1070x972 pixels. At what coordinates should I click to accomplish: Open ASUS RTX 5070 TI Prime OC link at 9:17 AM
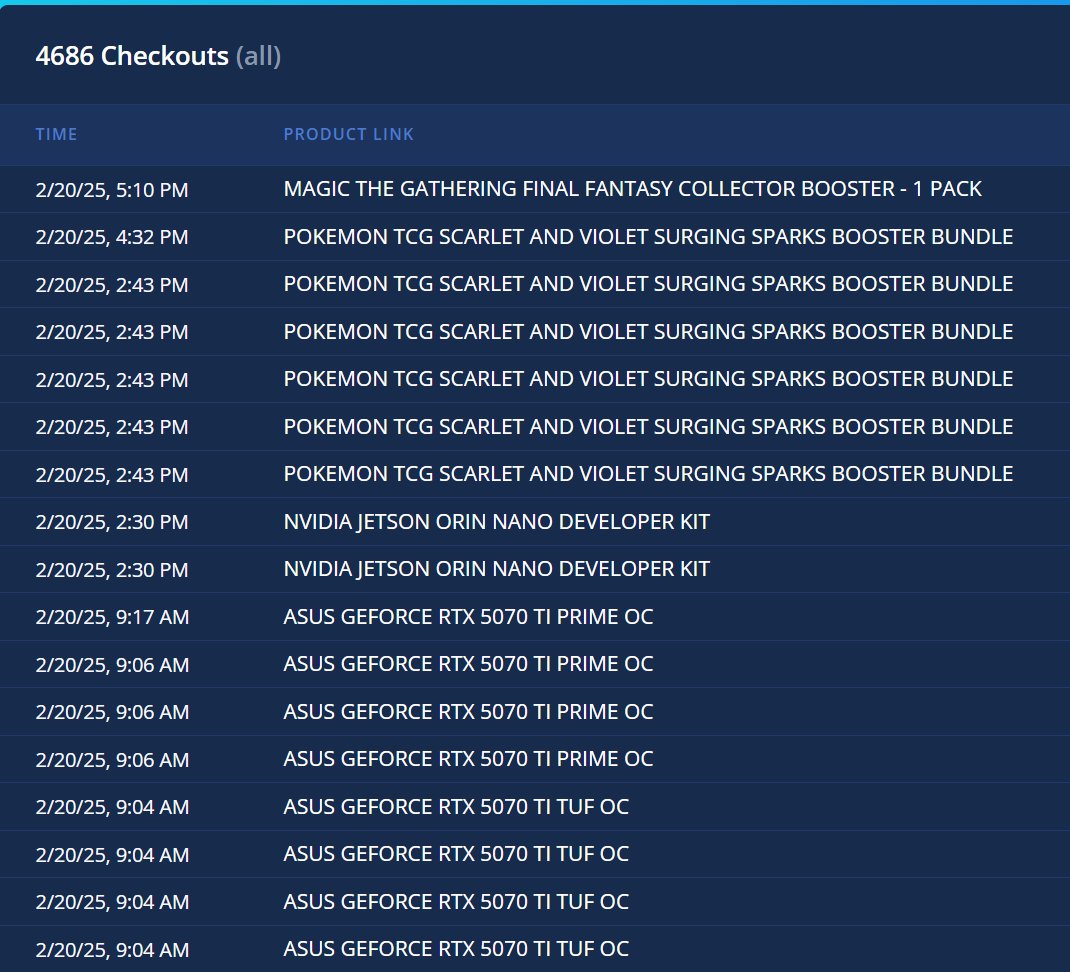point(468,617)
